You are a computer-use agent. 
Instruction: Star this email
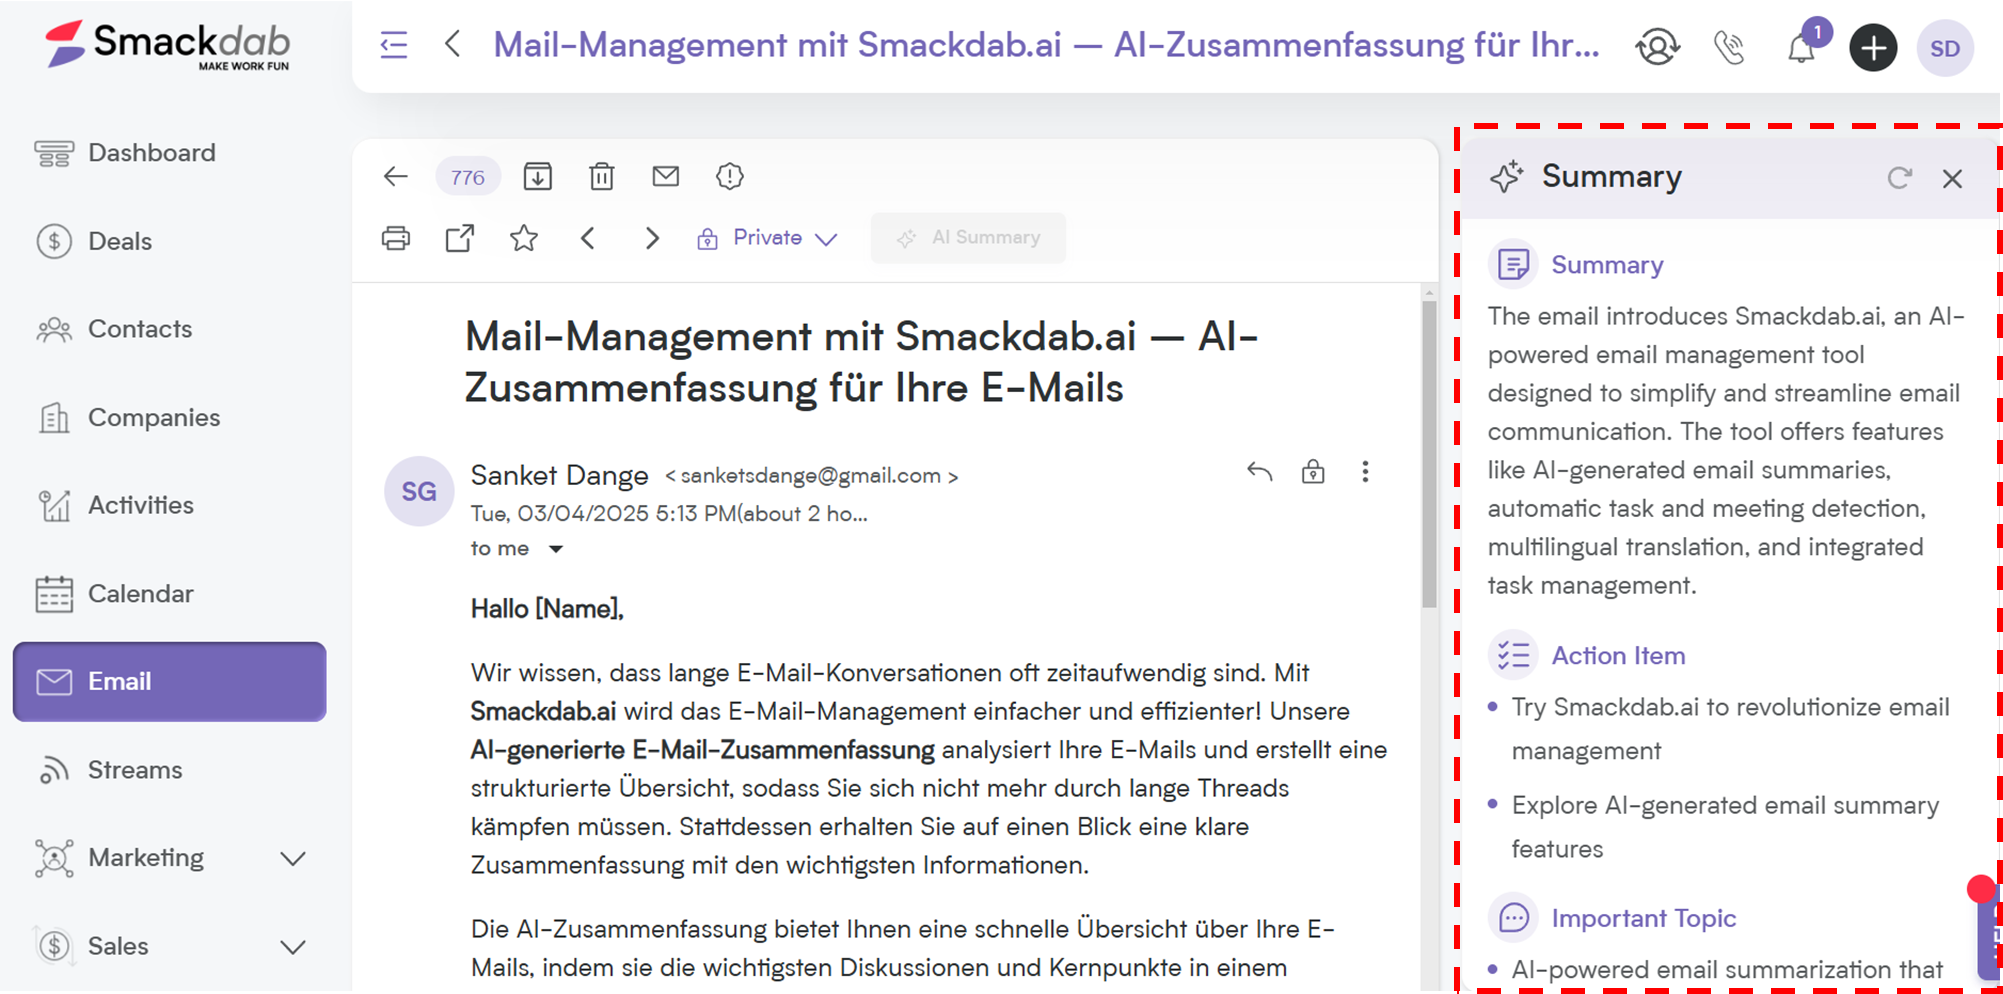(x=524, y=238)
